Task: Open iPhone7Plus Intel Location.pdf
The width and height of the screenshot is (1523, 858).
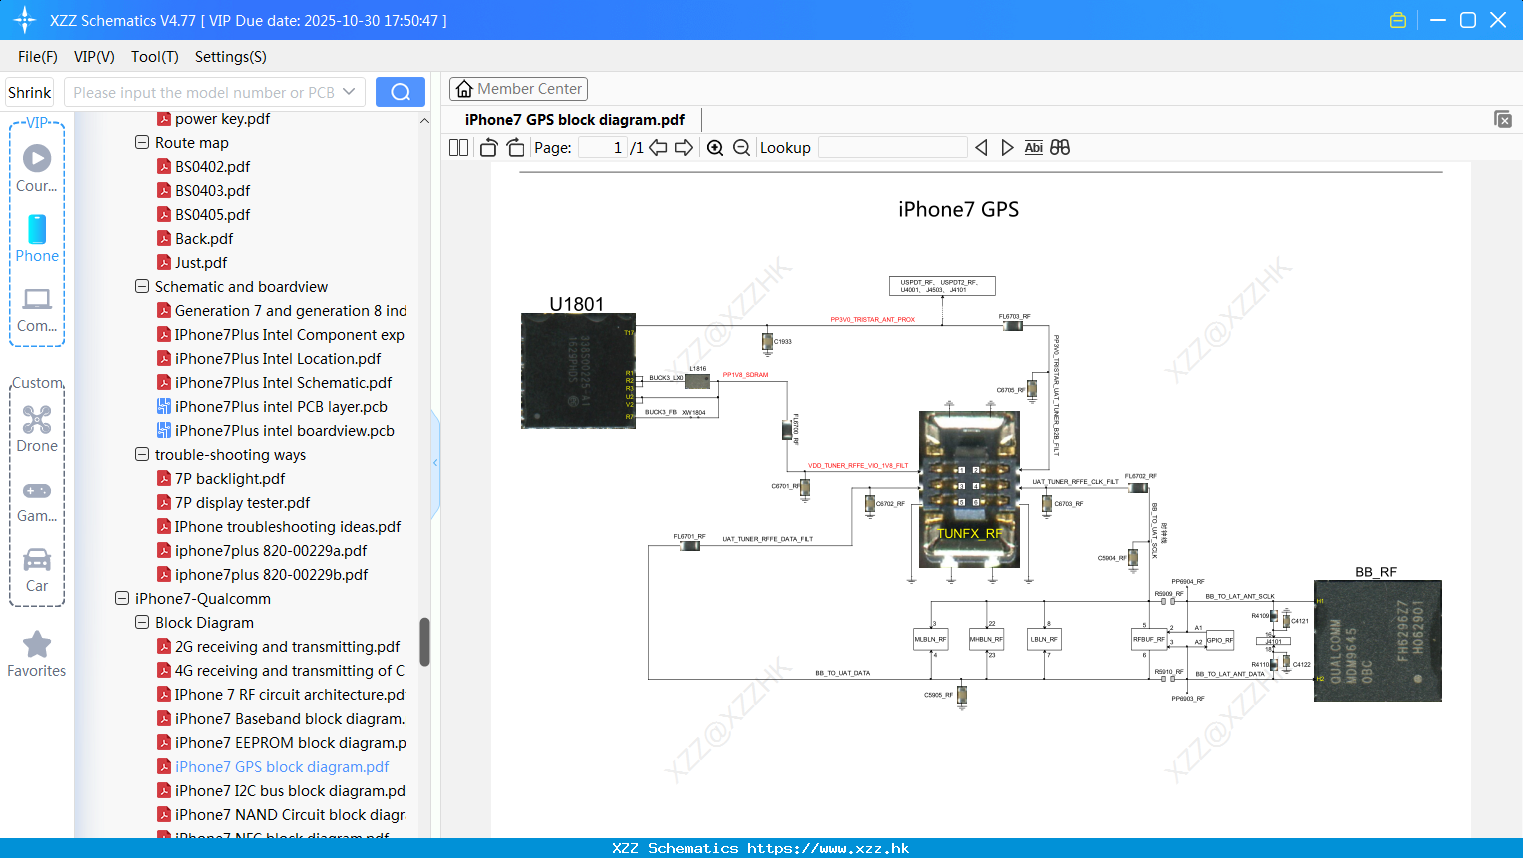Action: (x=278, y=359)
